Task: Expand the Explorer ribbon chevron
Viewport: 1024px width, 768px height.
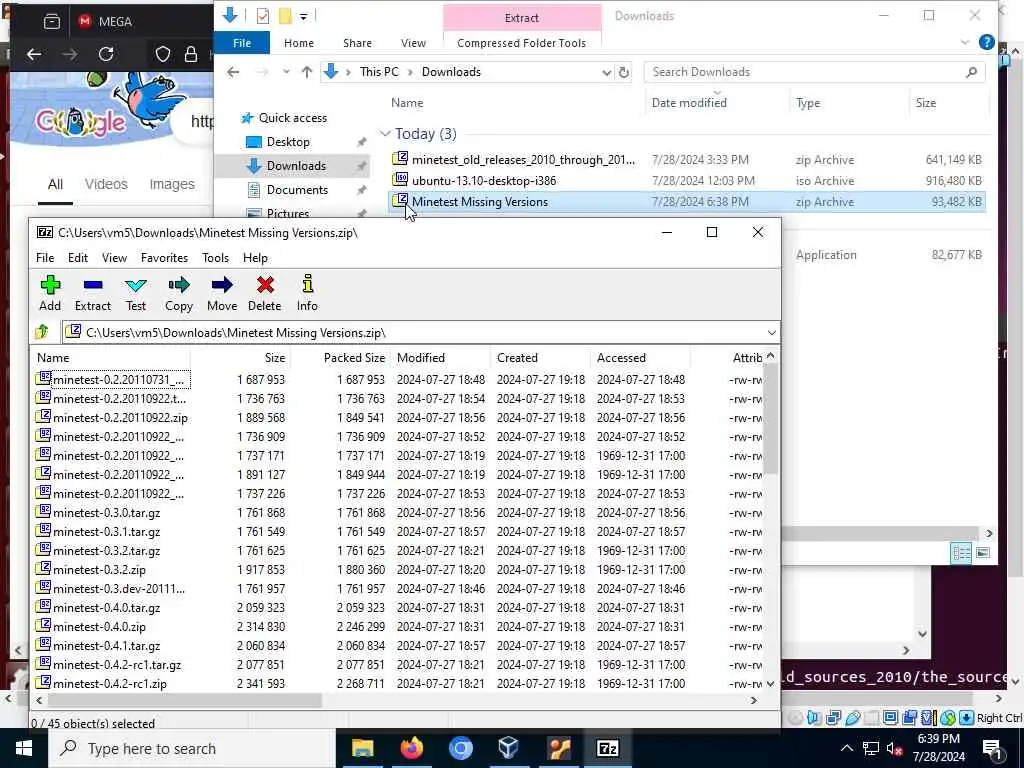Action: pos(965,42)
